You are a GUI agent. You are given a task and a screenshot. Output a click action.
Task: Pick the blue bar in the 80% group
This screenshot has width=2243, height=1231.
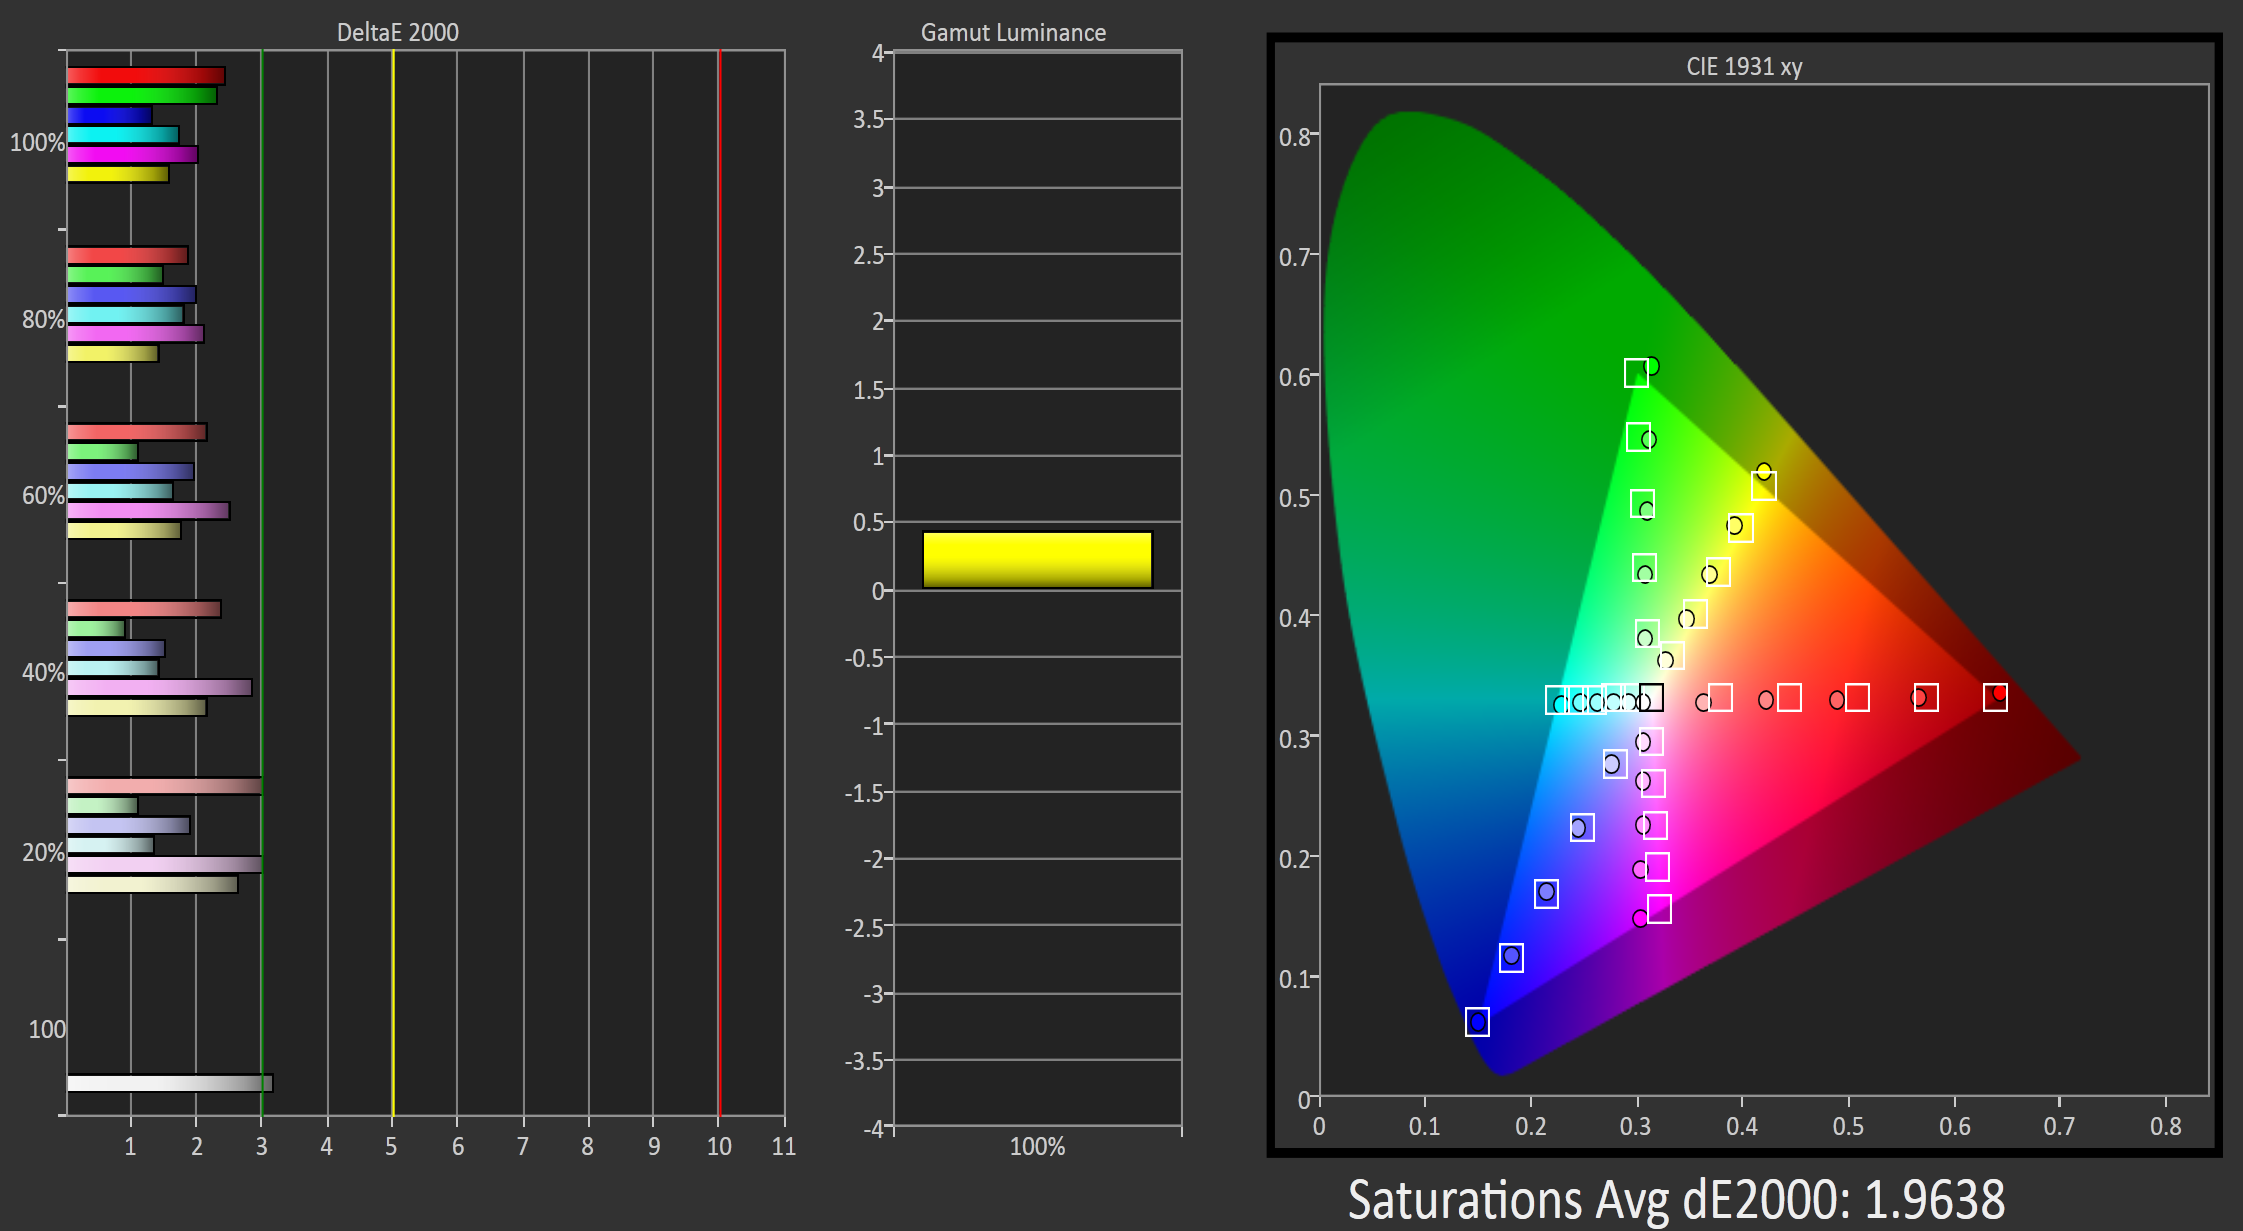point(131,294)
